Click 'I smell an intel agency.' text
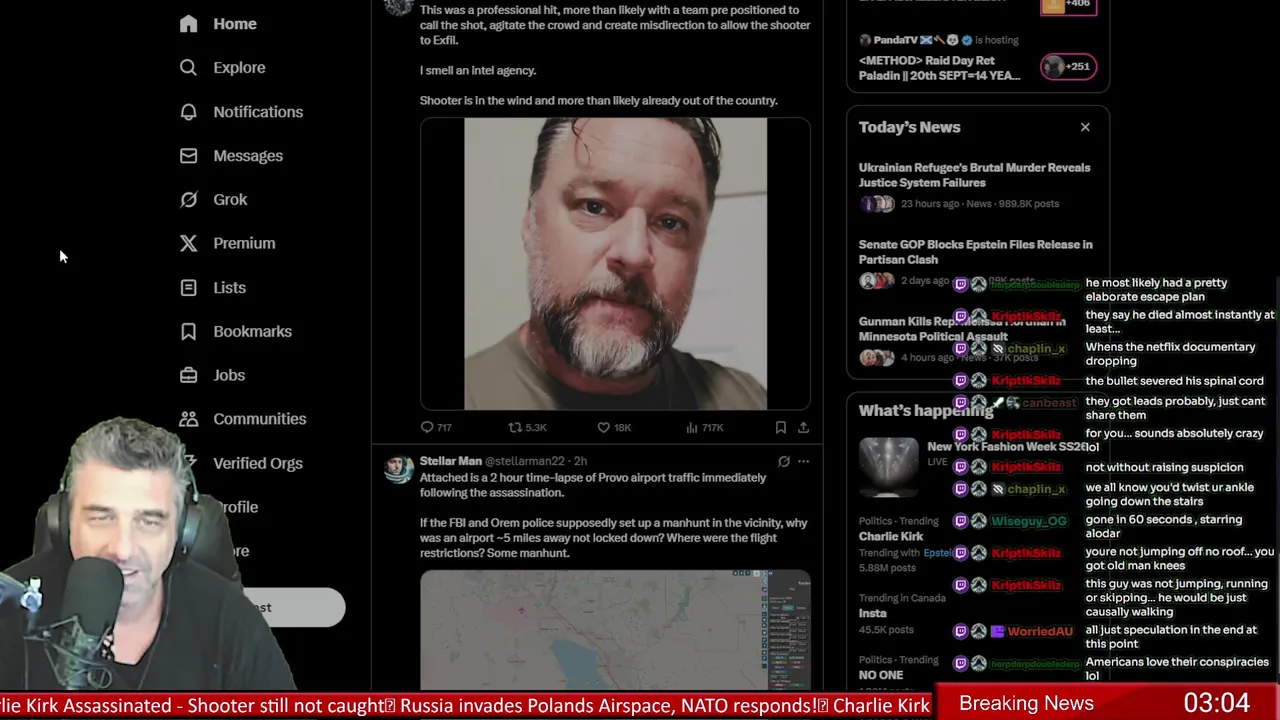Screen dimensions: 1280x720 click(x=478, y=71)
